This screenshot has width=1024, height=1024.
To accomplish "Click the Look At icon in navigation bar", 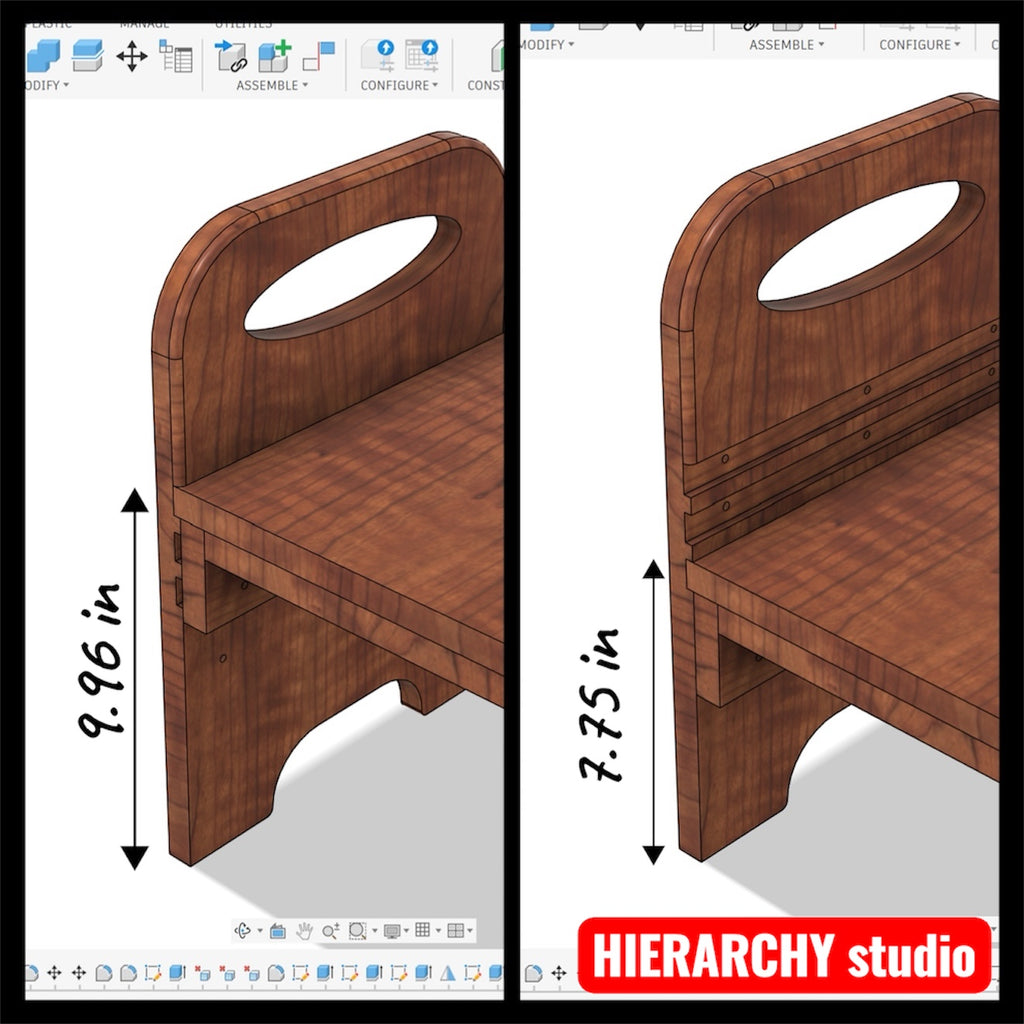I will pos(278,931).
